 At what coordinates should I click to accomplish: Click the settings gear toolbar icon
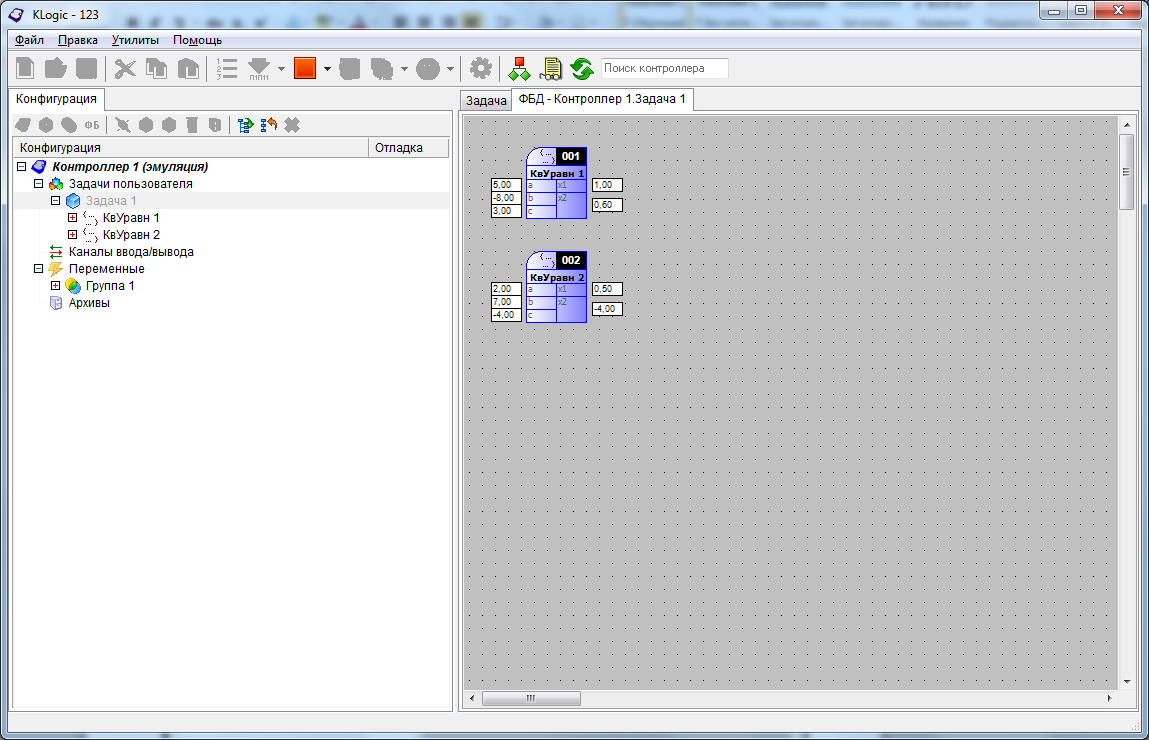click(x=481, y=68)
